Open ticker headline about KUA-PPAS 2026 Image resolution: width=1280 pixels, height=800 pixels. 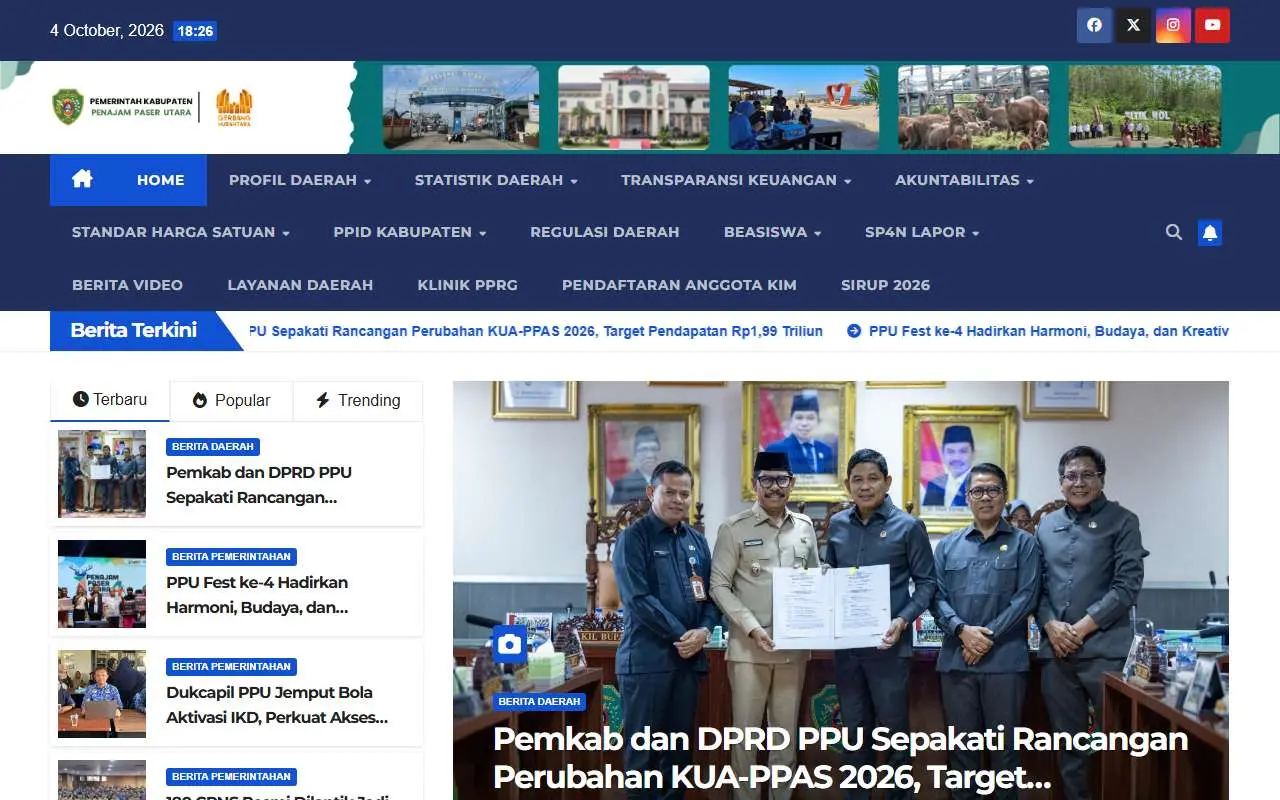pos(535,331)
